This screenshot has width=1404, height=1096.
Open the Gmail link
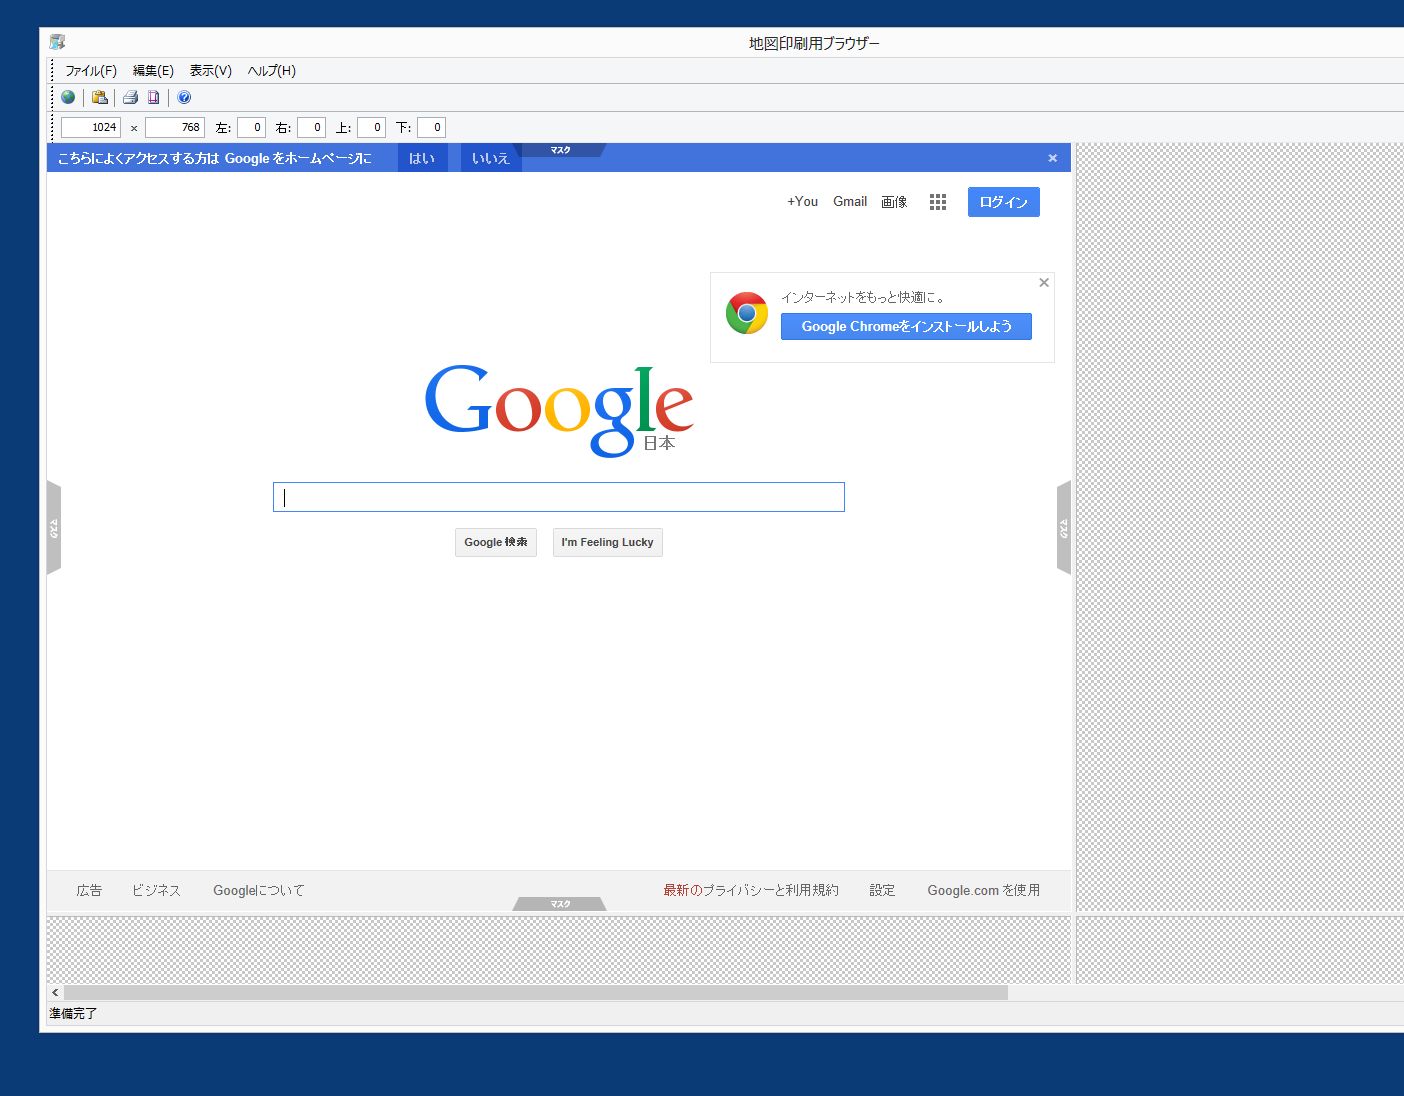click(850, 201)
